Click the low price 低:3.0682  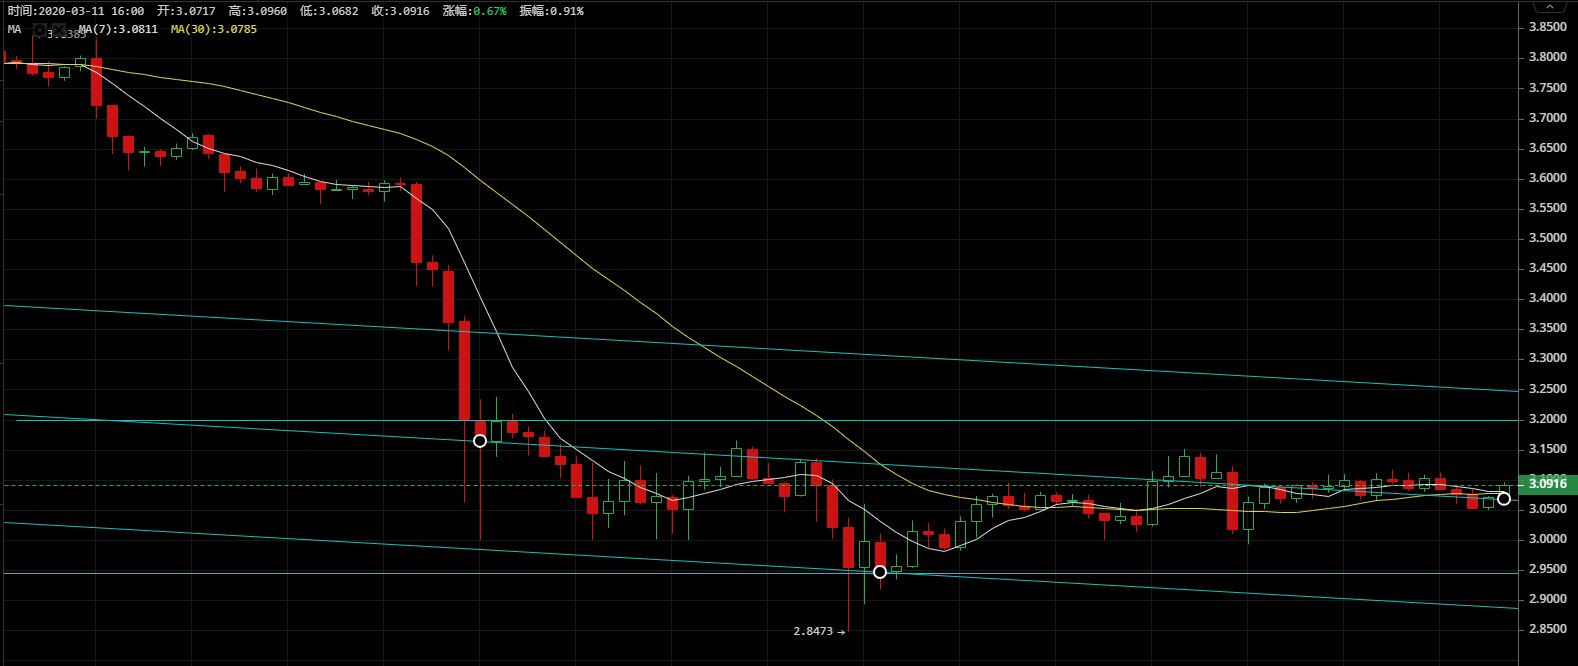(329, 11)
